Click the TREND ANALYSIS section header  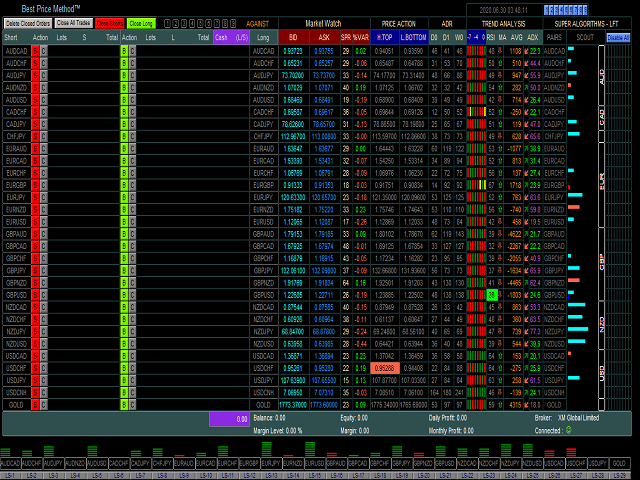click(x=504, y=24)
